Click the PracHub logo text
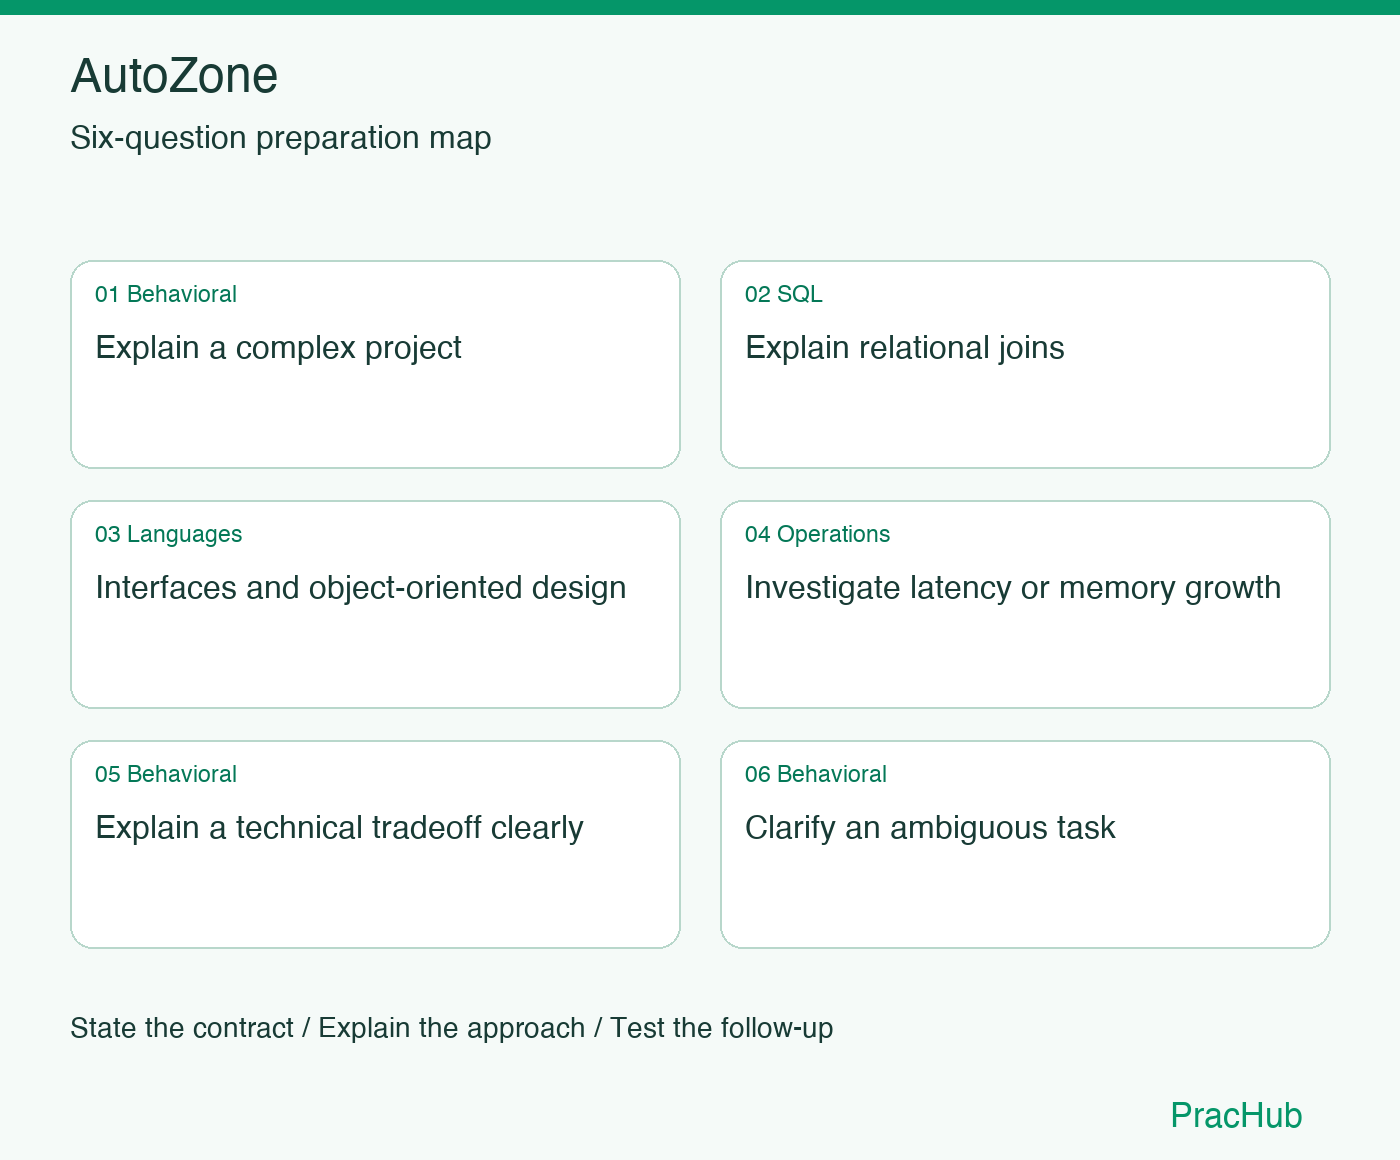Screen dimensions: 1400x1160 [x=1236, y=1115]
